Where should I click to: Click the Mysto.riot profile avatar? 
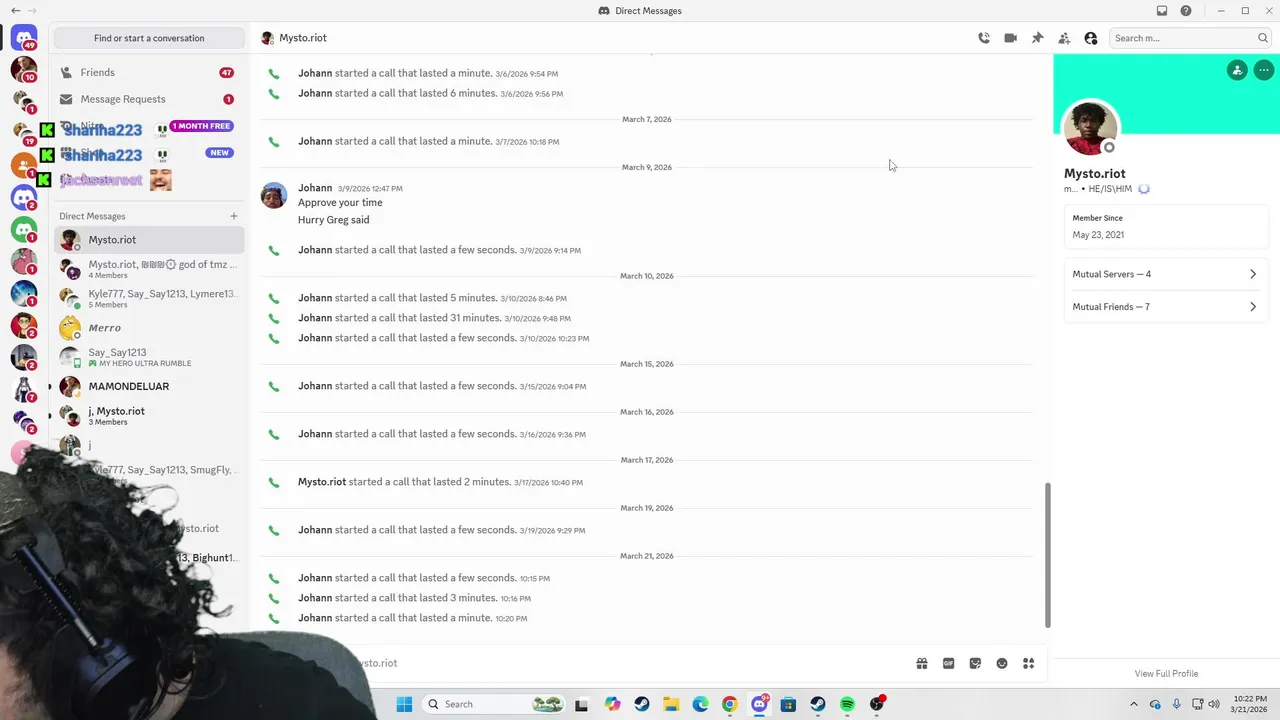(x=1090, y=129)
